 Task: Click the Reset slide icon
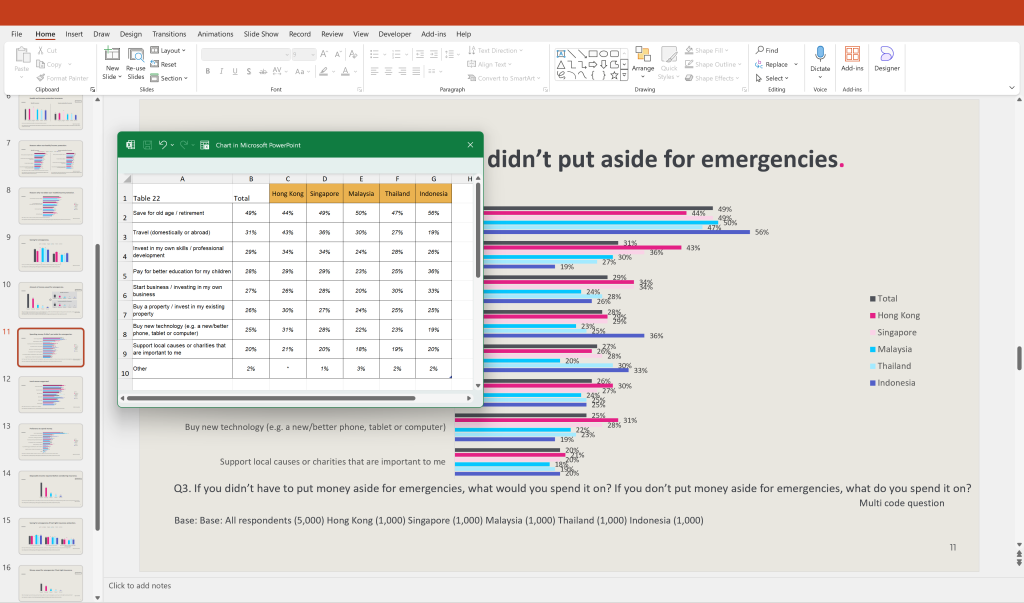pos(155,64)
